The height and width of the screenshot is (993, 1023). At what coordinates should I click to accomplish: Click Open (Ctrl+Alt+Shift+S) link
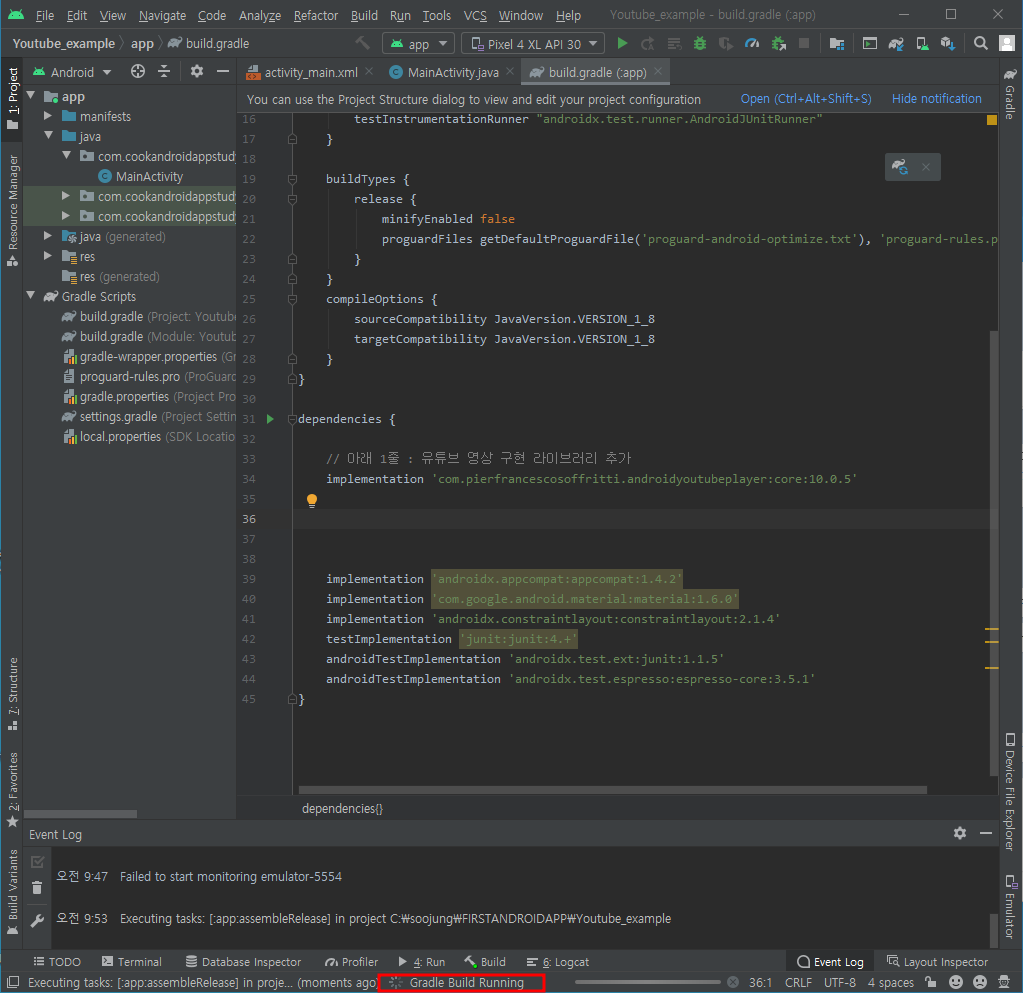pyautogui.click(x=806, y=99)
